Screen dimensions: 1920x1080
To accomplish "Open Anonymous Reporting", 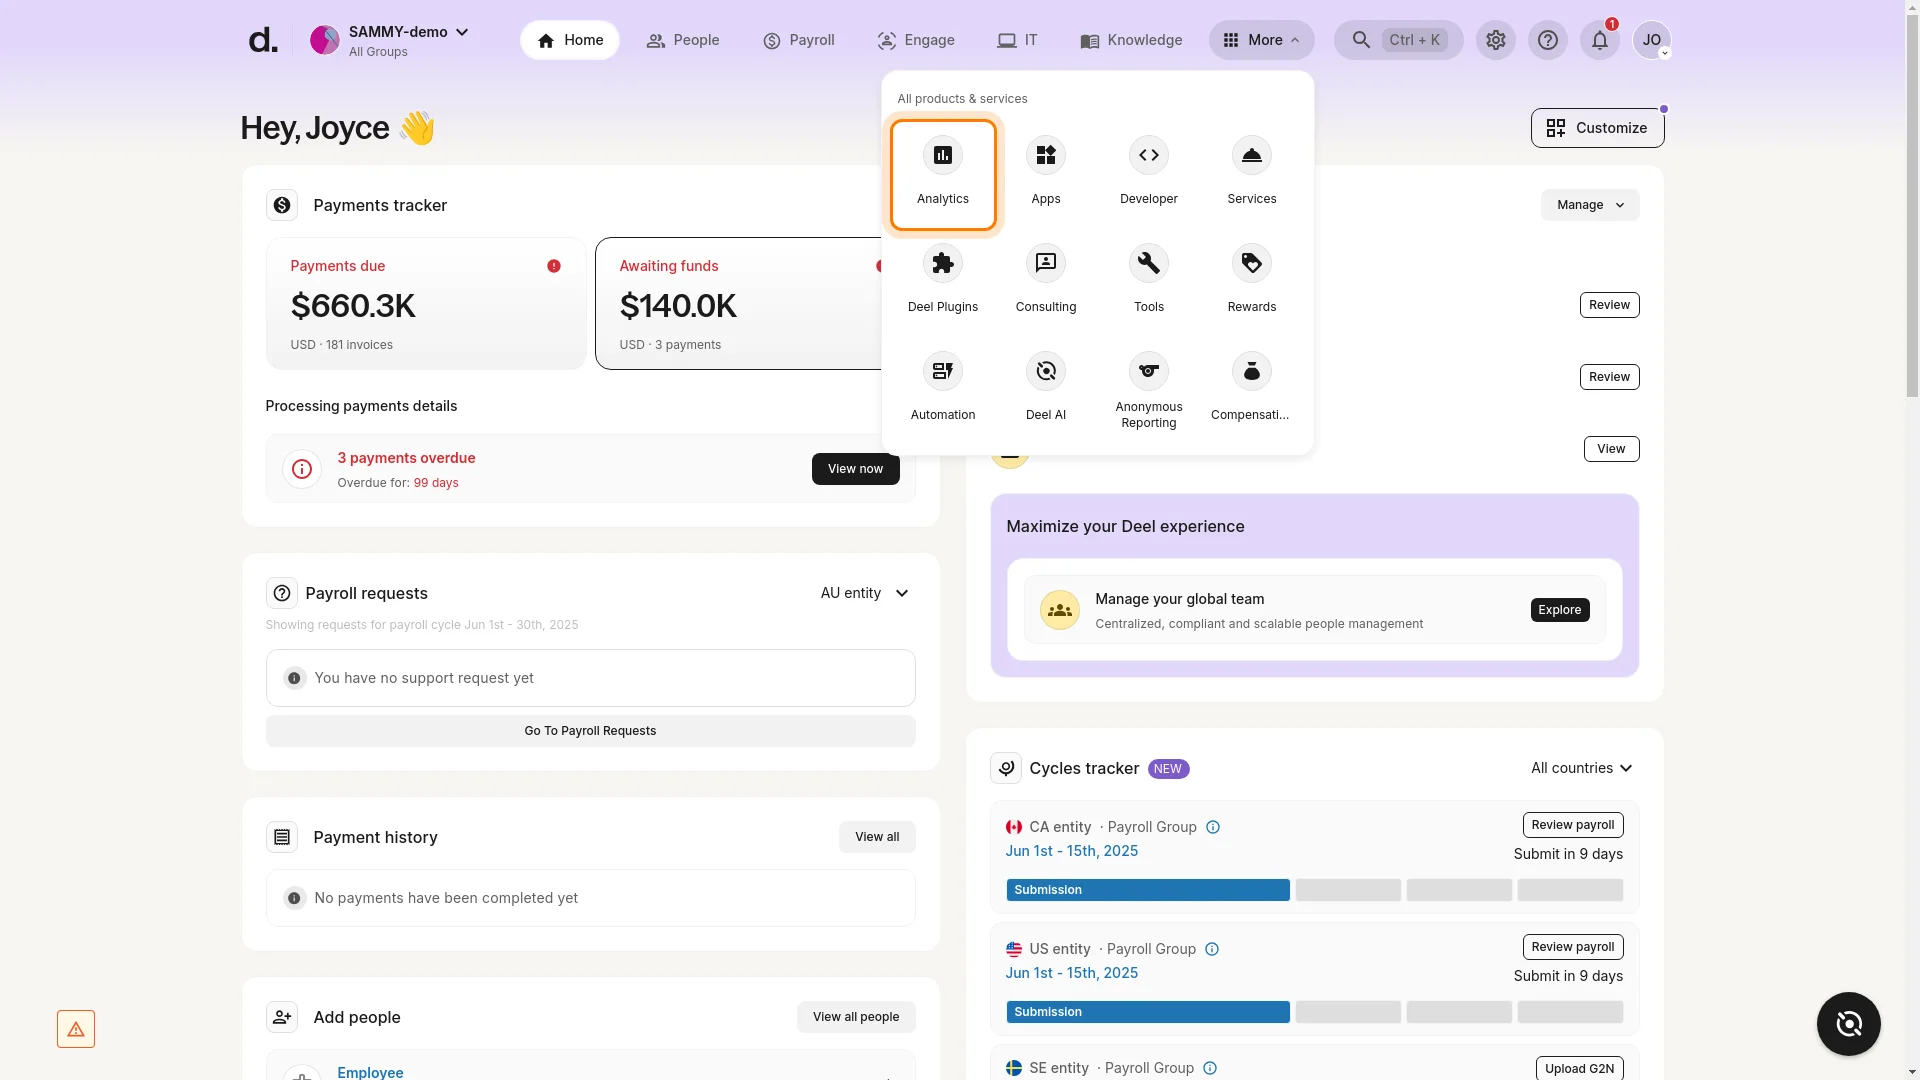I will point(1148,390).
